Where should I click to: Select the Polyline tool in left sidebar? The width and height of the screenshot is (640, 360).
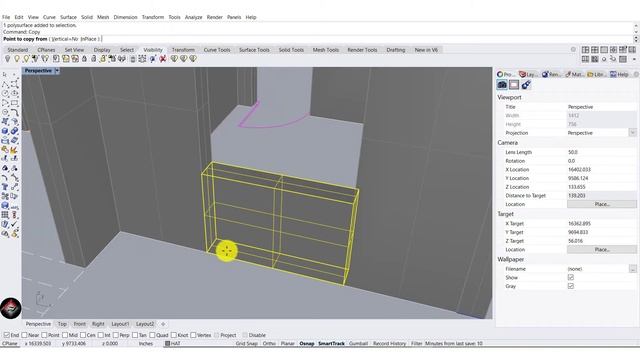point(5,84)
